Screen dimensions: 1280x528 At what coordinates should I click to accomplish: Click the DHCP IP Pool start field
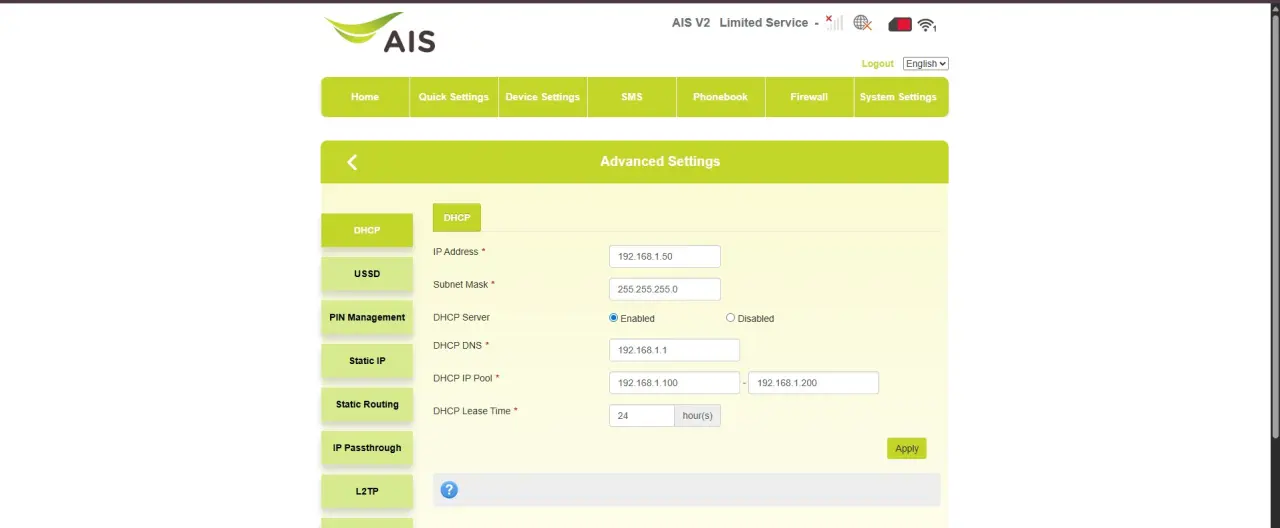click(x=674, y=383)
